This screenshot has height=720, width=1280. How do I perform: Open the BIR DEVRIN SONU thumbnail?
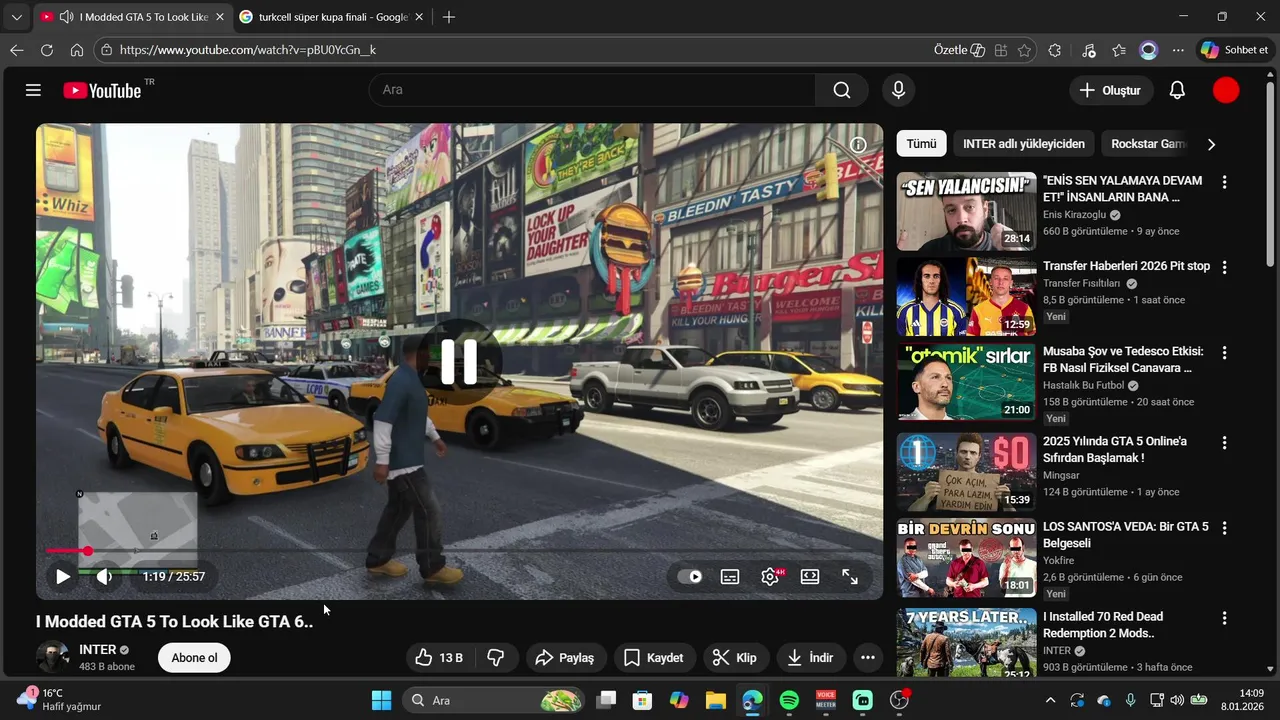966,558
